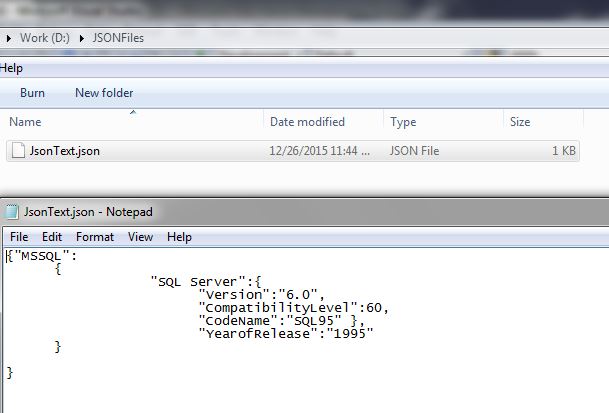Open the Explorer Help menu

point(11,68)
